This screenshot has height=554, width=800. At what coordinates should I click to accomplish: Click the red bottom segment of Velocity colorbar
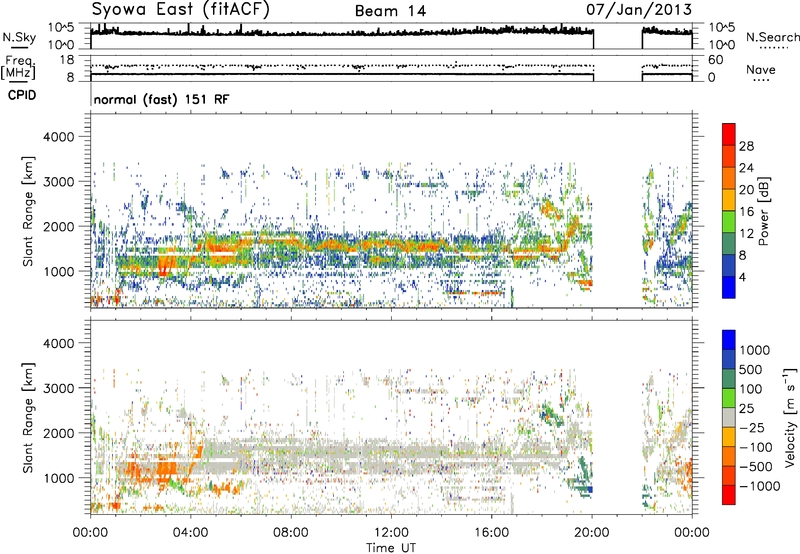(x=729, y=495)
